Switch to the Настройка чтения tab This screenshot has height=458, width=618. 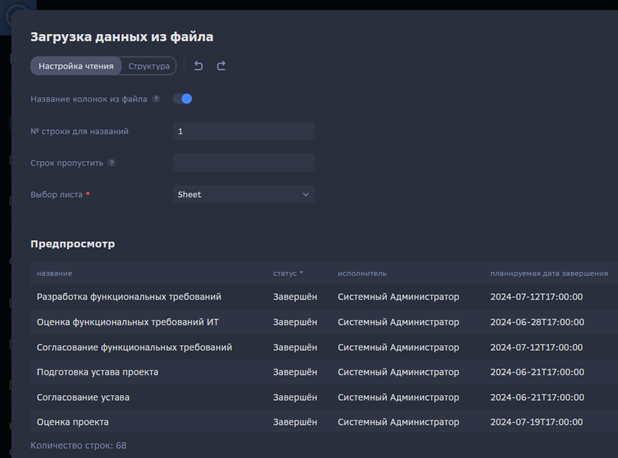click(x=76, y=66)
